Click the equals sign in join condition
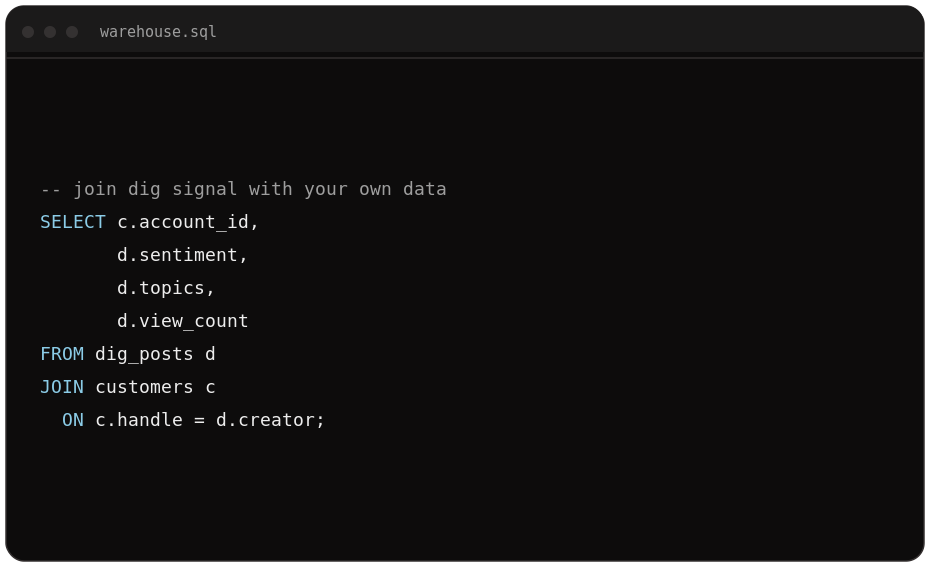Viewport: 930px width, 567px height. 199,421
